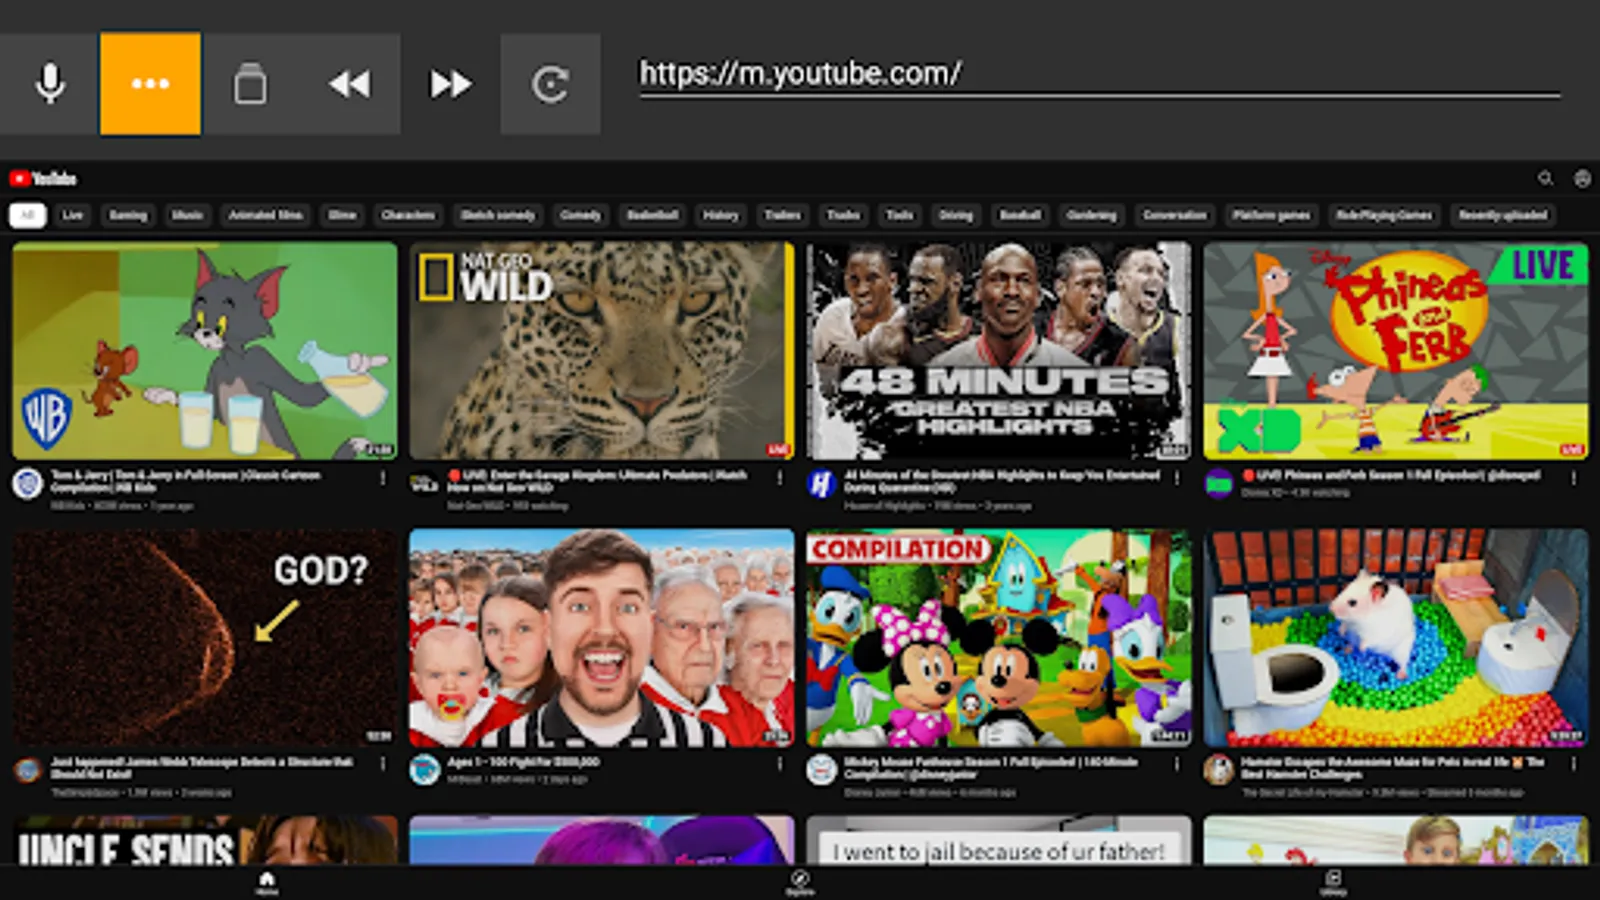Click the YouTube logo
This screenshot has height=900, width=1600.
(x=43, y=179)
